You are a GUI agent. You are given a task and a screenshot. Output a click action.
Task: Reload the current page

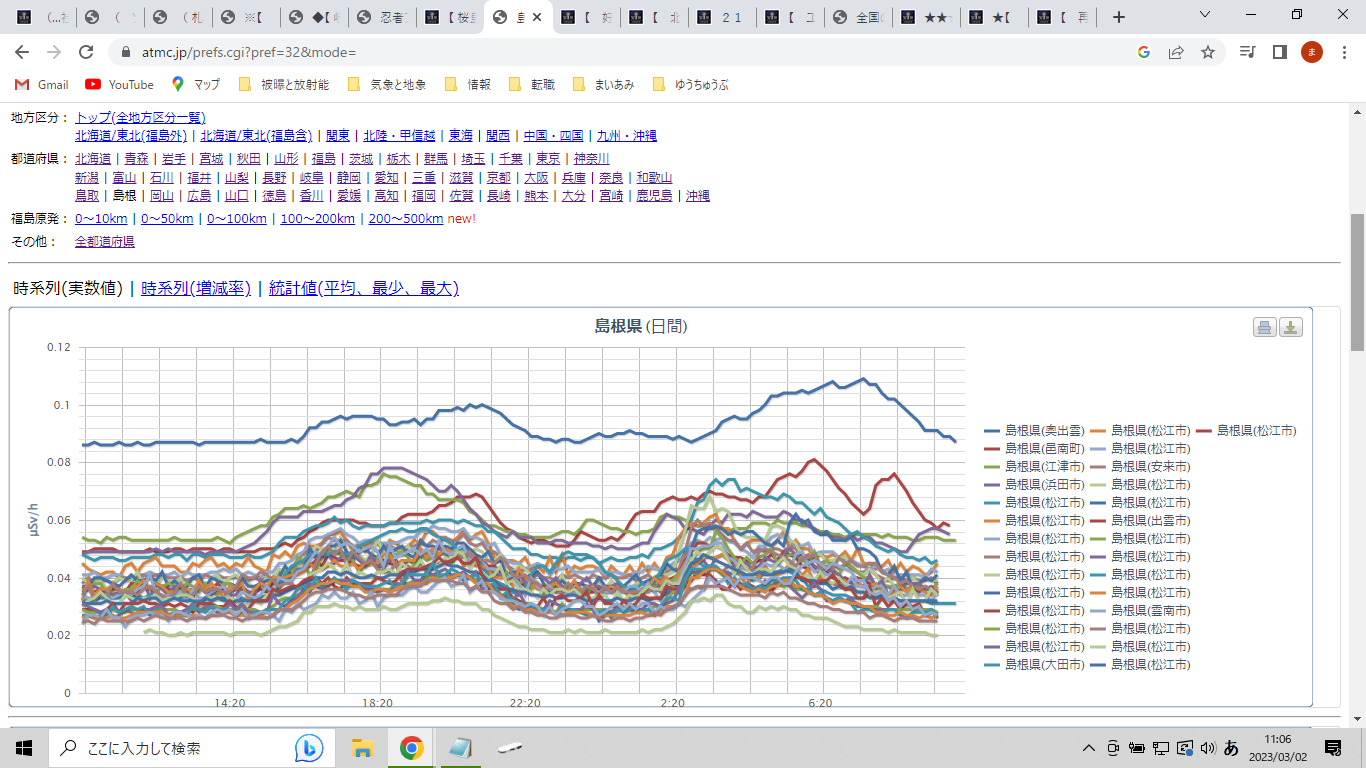[86, 52]
